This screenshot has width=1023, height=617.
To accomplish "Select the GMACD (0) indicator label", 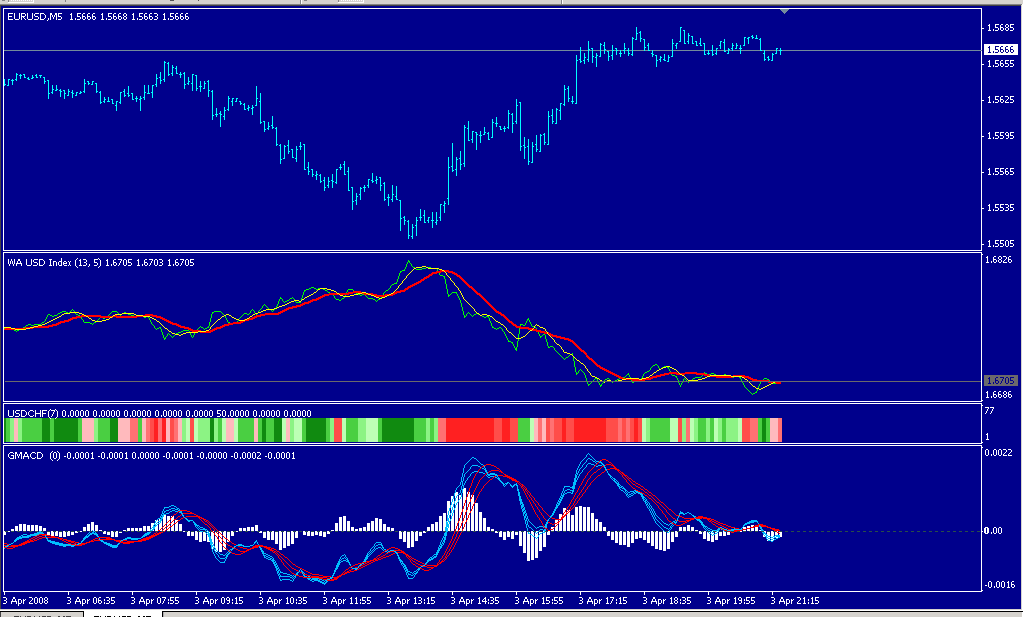I will tap(34, 456).
